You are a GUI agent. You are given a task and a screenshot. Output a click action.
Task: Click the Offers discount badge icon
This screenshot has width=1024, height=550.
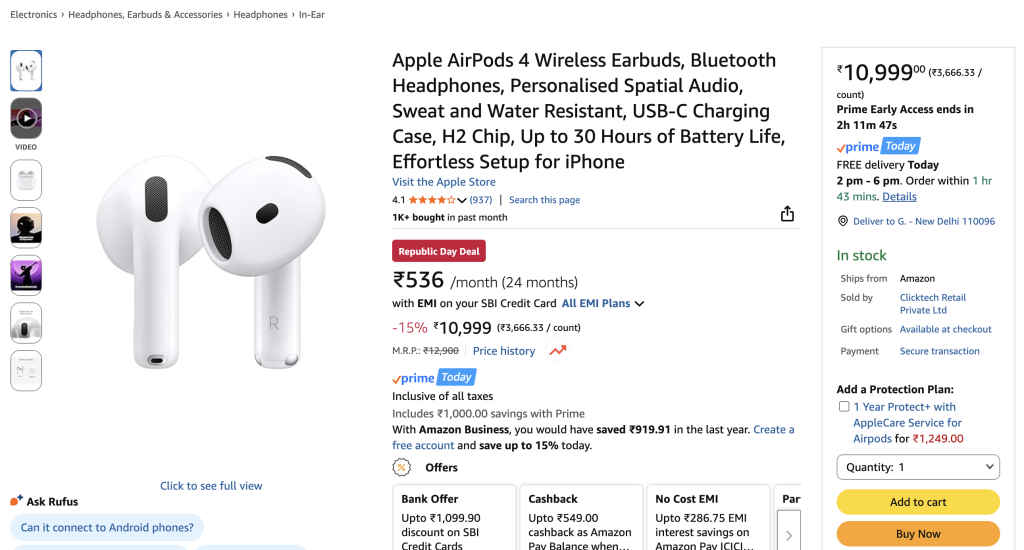pos(402,467)
